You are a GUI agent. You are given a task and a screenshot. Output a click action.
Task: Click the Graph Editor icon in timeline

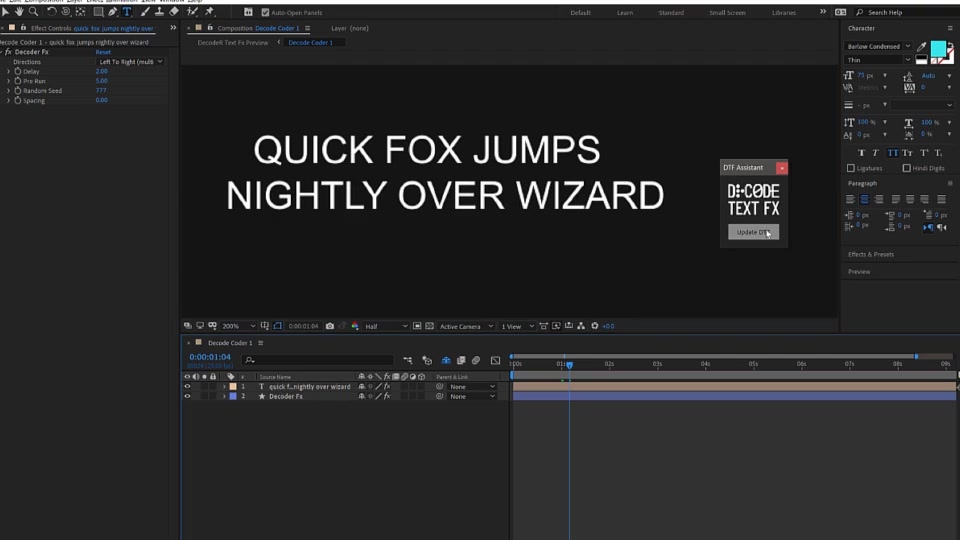[495, 361]
